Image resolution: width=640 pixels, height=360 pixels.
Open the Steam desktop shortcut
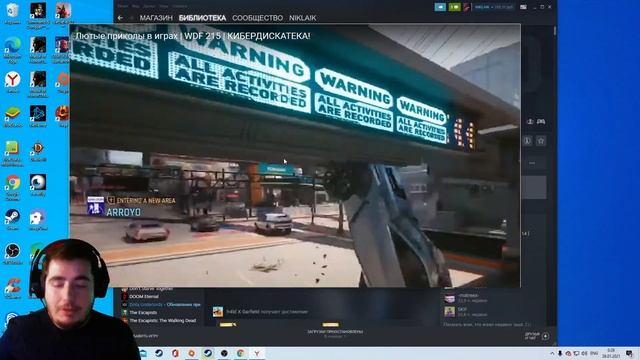[x=12, y=219]
